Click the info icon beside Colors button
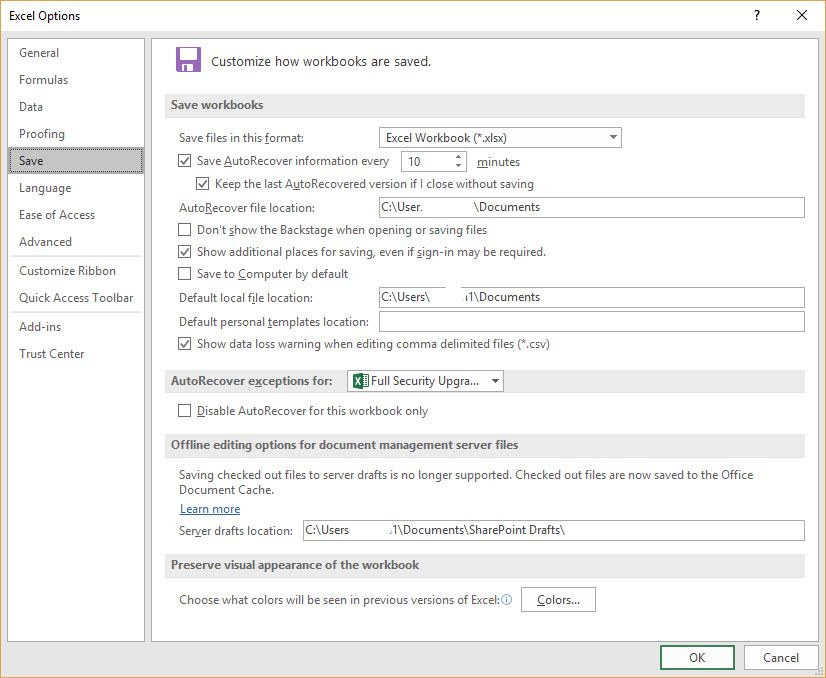This screenshot has width=826, height=678. point(506,600)
